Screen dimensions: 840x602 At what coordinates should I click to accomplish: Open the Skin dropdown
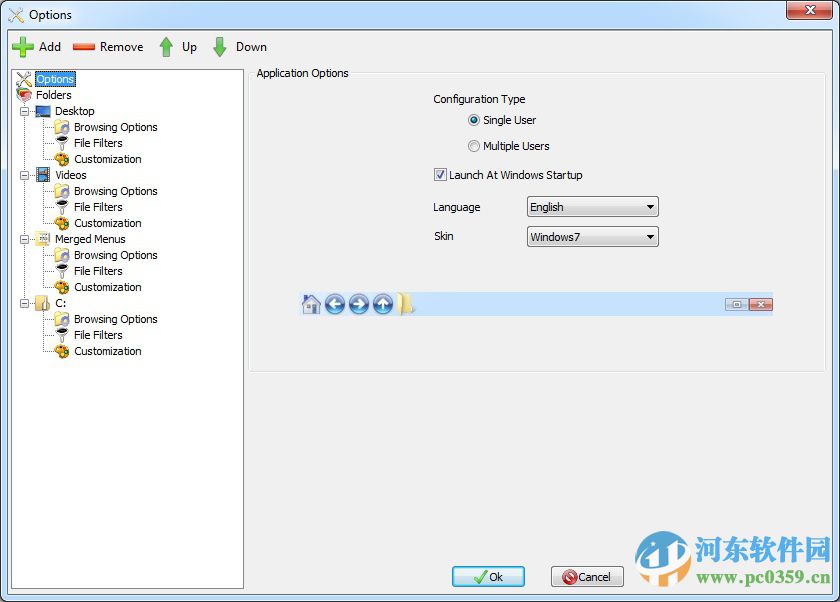tap(592, 237)
